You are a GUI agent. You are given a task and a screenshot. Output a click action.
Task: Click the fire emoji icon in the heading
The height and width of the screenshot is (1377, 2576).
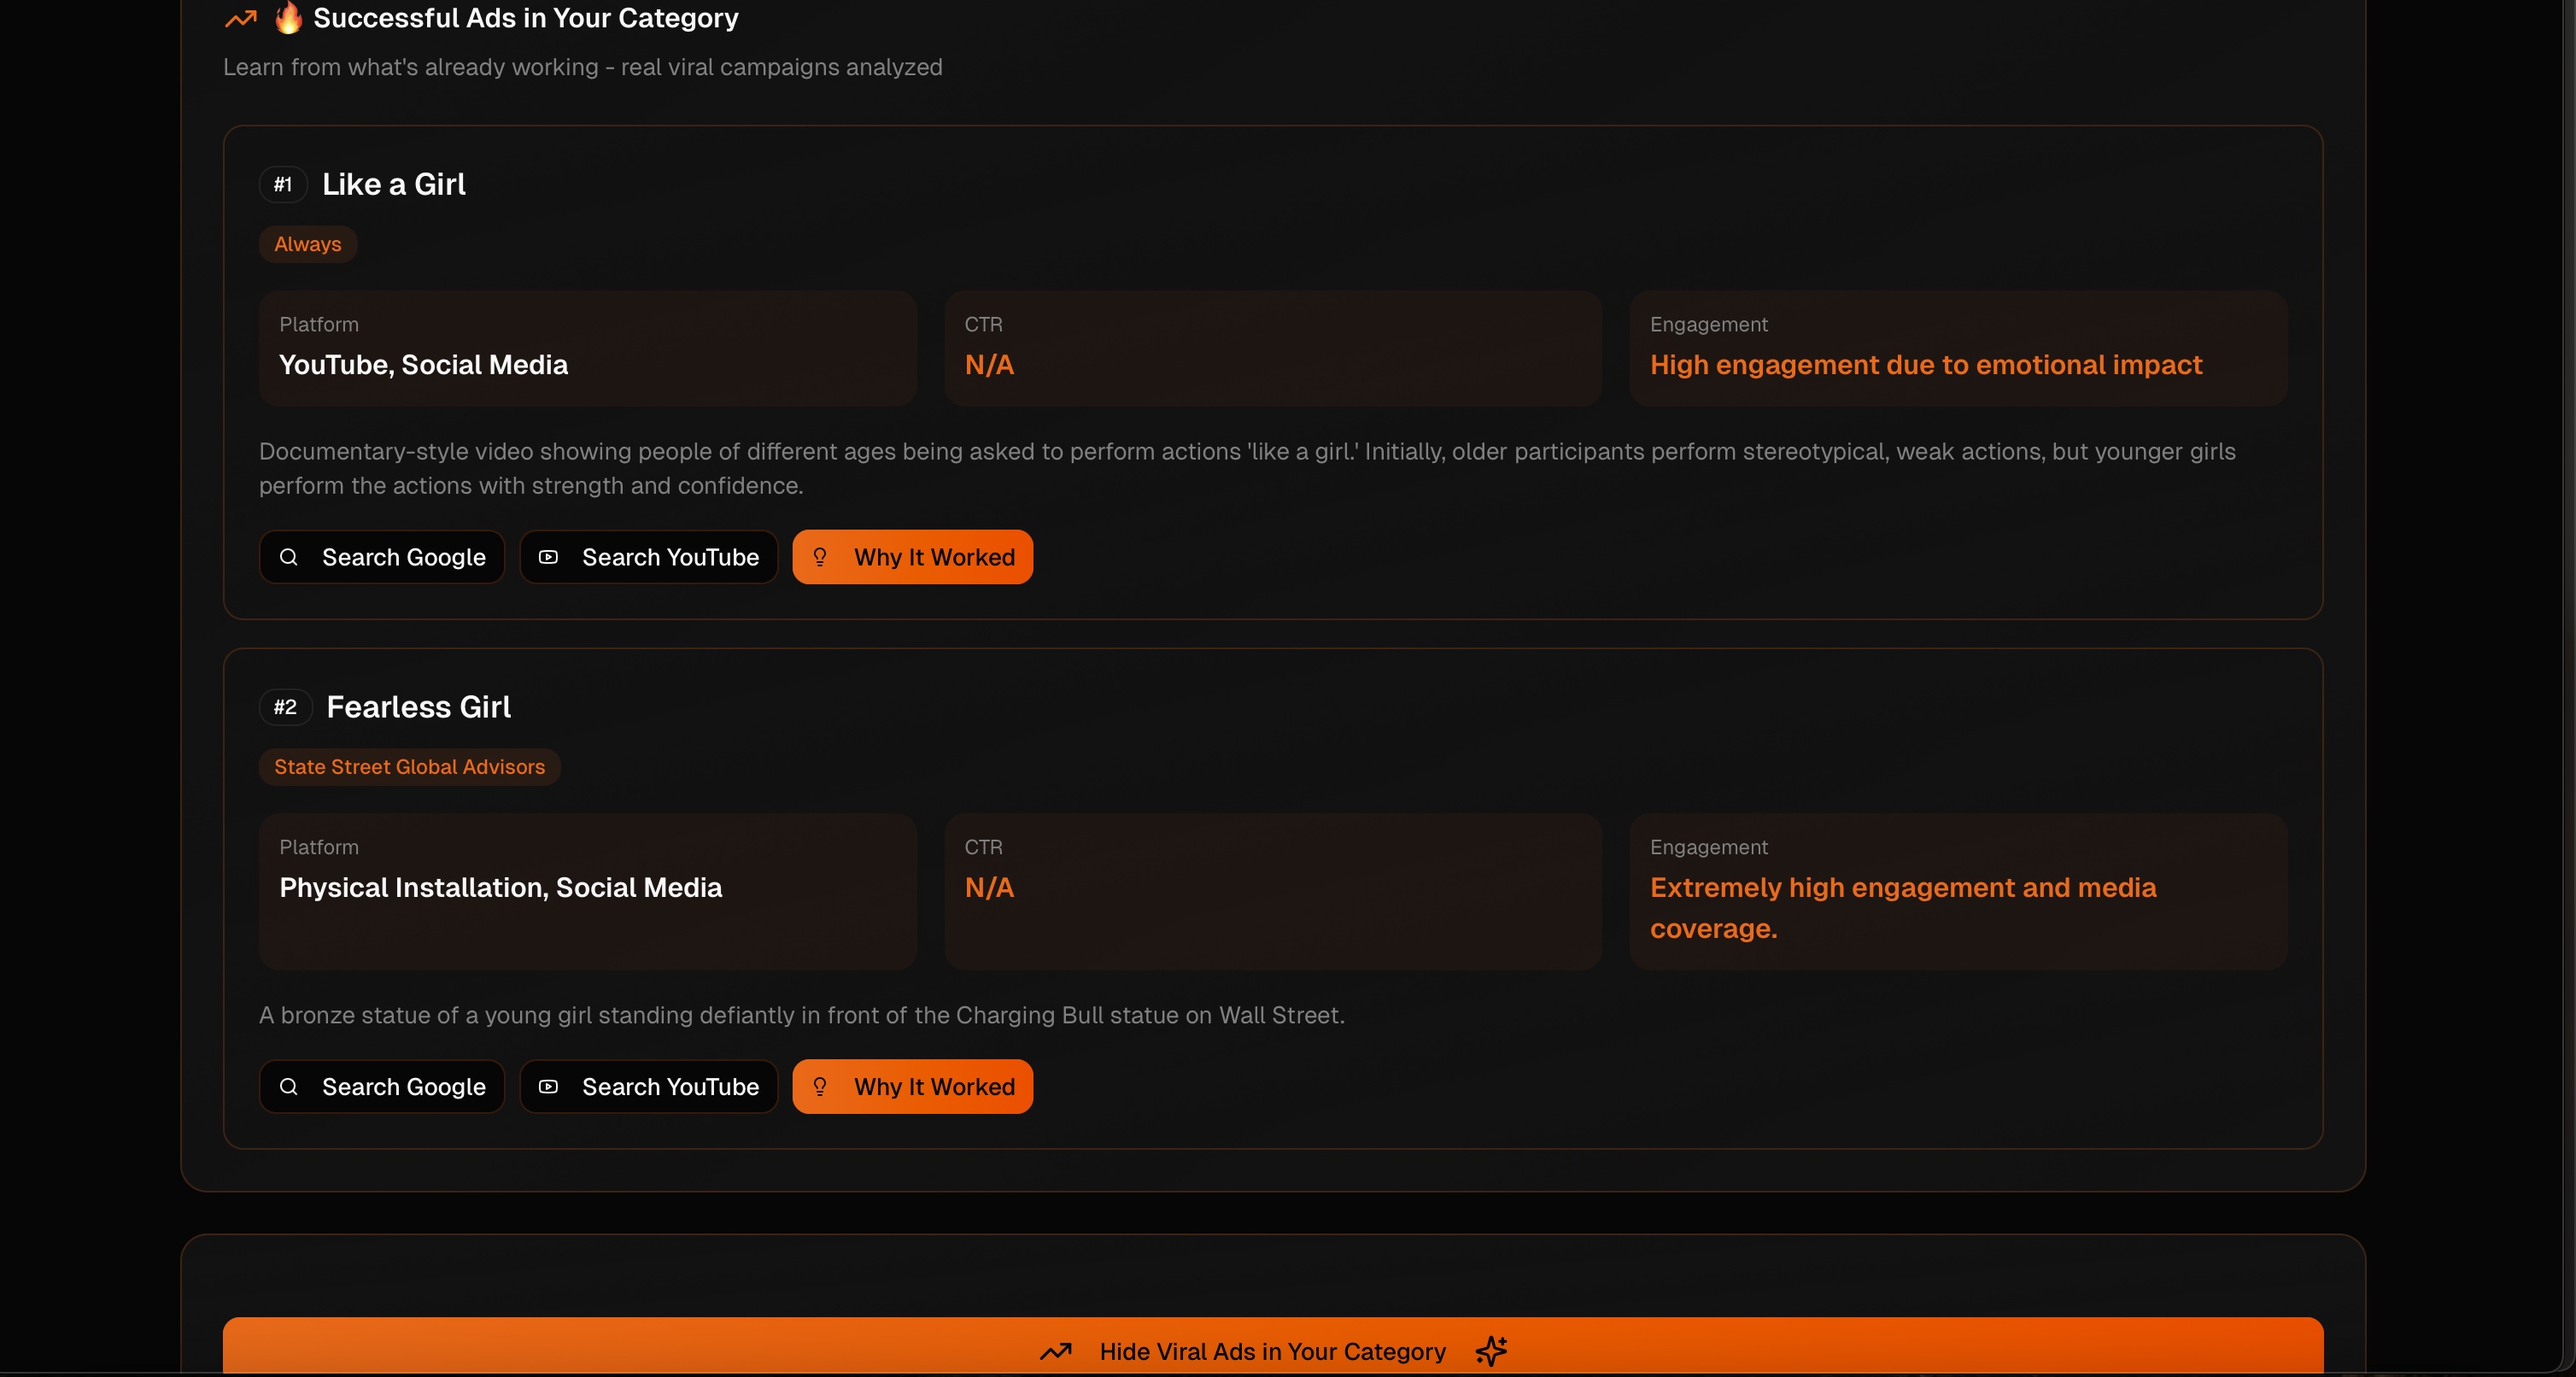pyautogui.click(x=288, y=17)
